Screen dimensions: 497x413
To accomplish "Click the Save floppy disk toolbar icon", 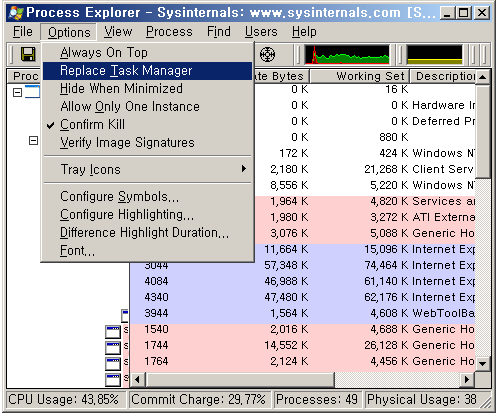I will pyautogui.click(x=28, y=54).
